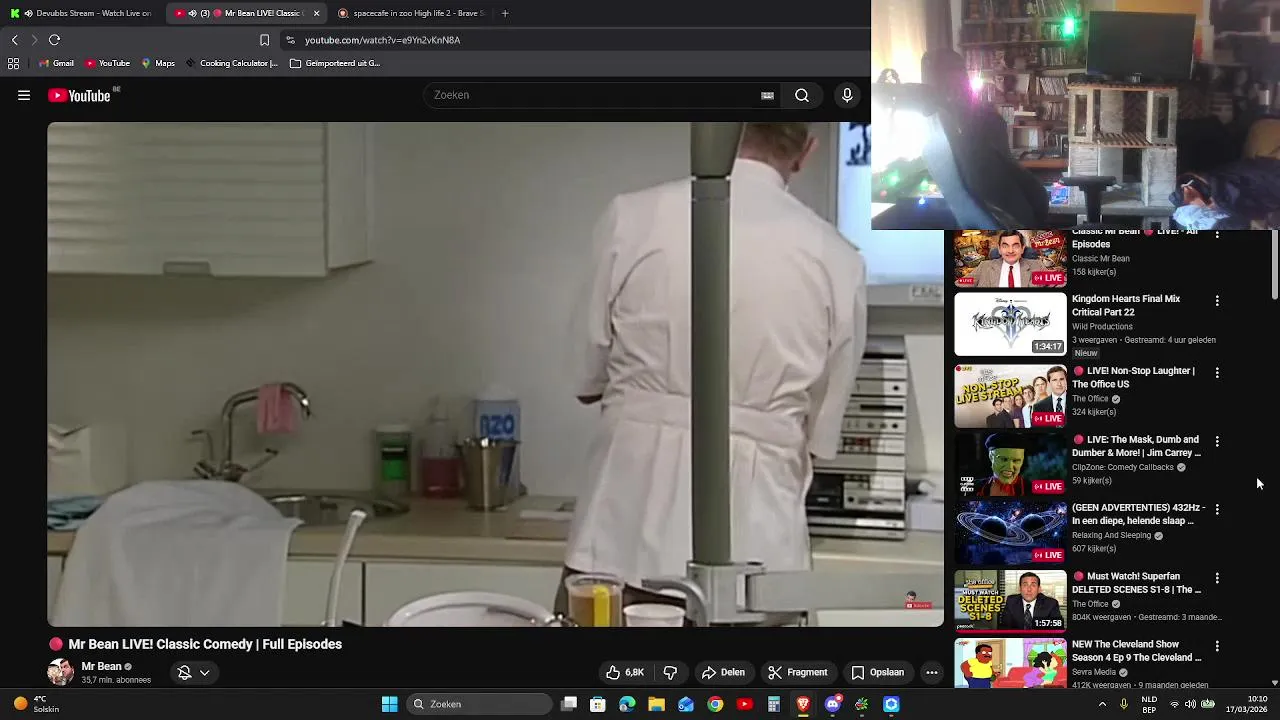Dislike the video with thumbs-down button

coord(670,672)
